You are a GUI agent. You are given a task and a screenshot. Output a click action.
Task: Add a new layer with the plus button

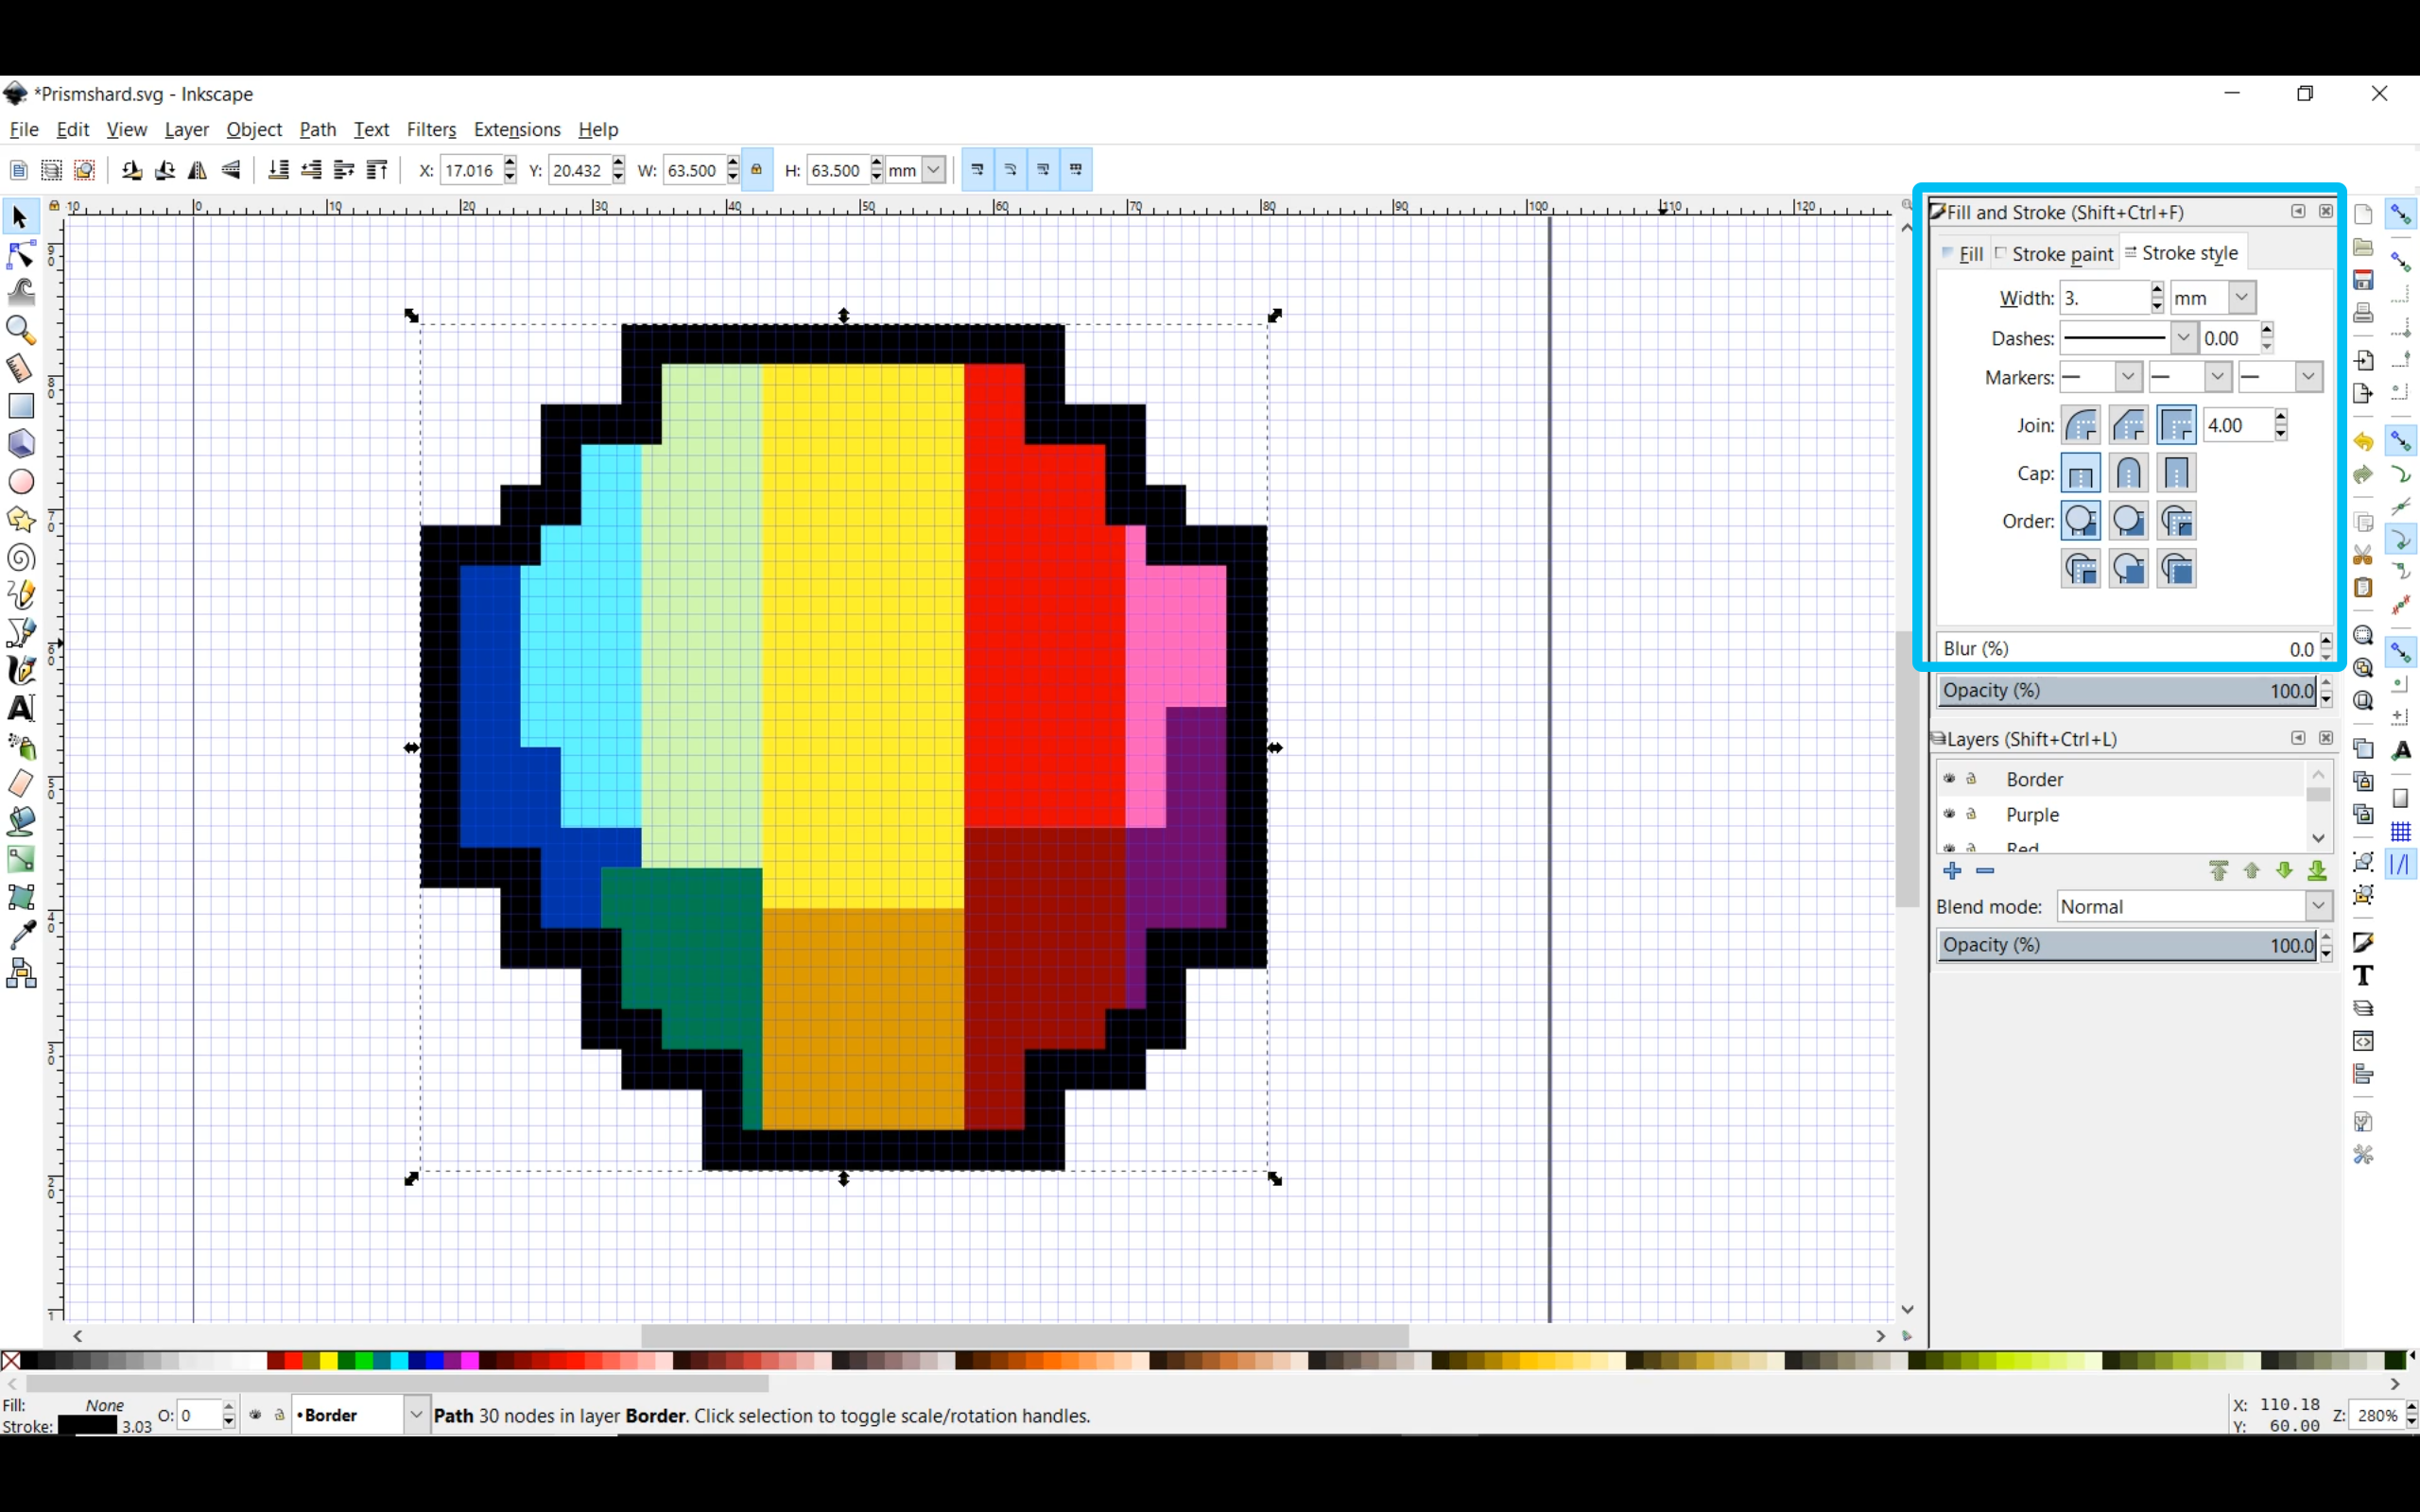1952,870
